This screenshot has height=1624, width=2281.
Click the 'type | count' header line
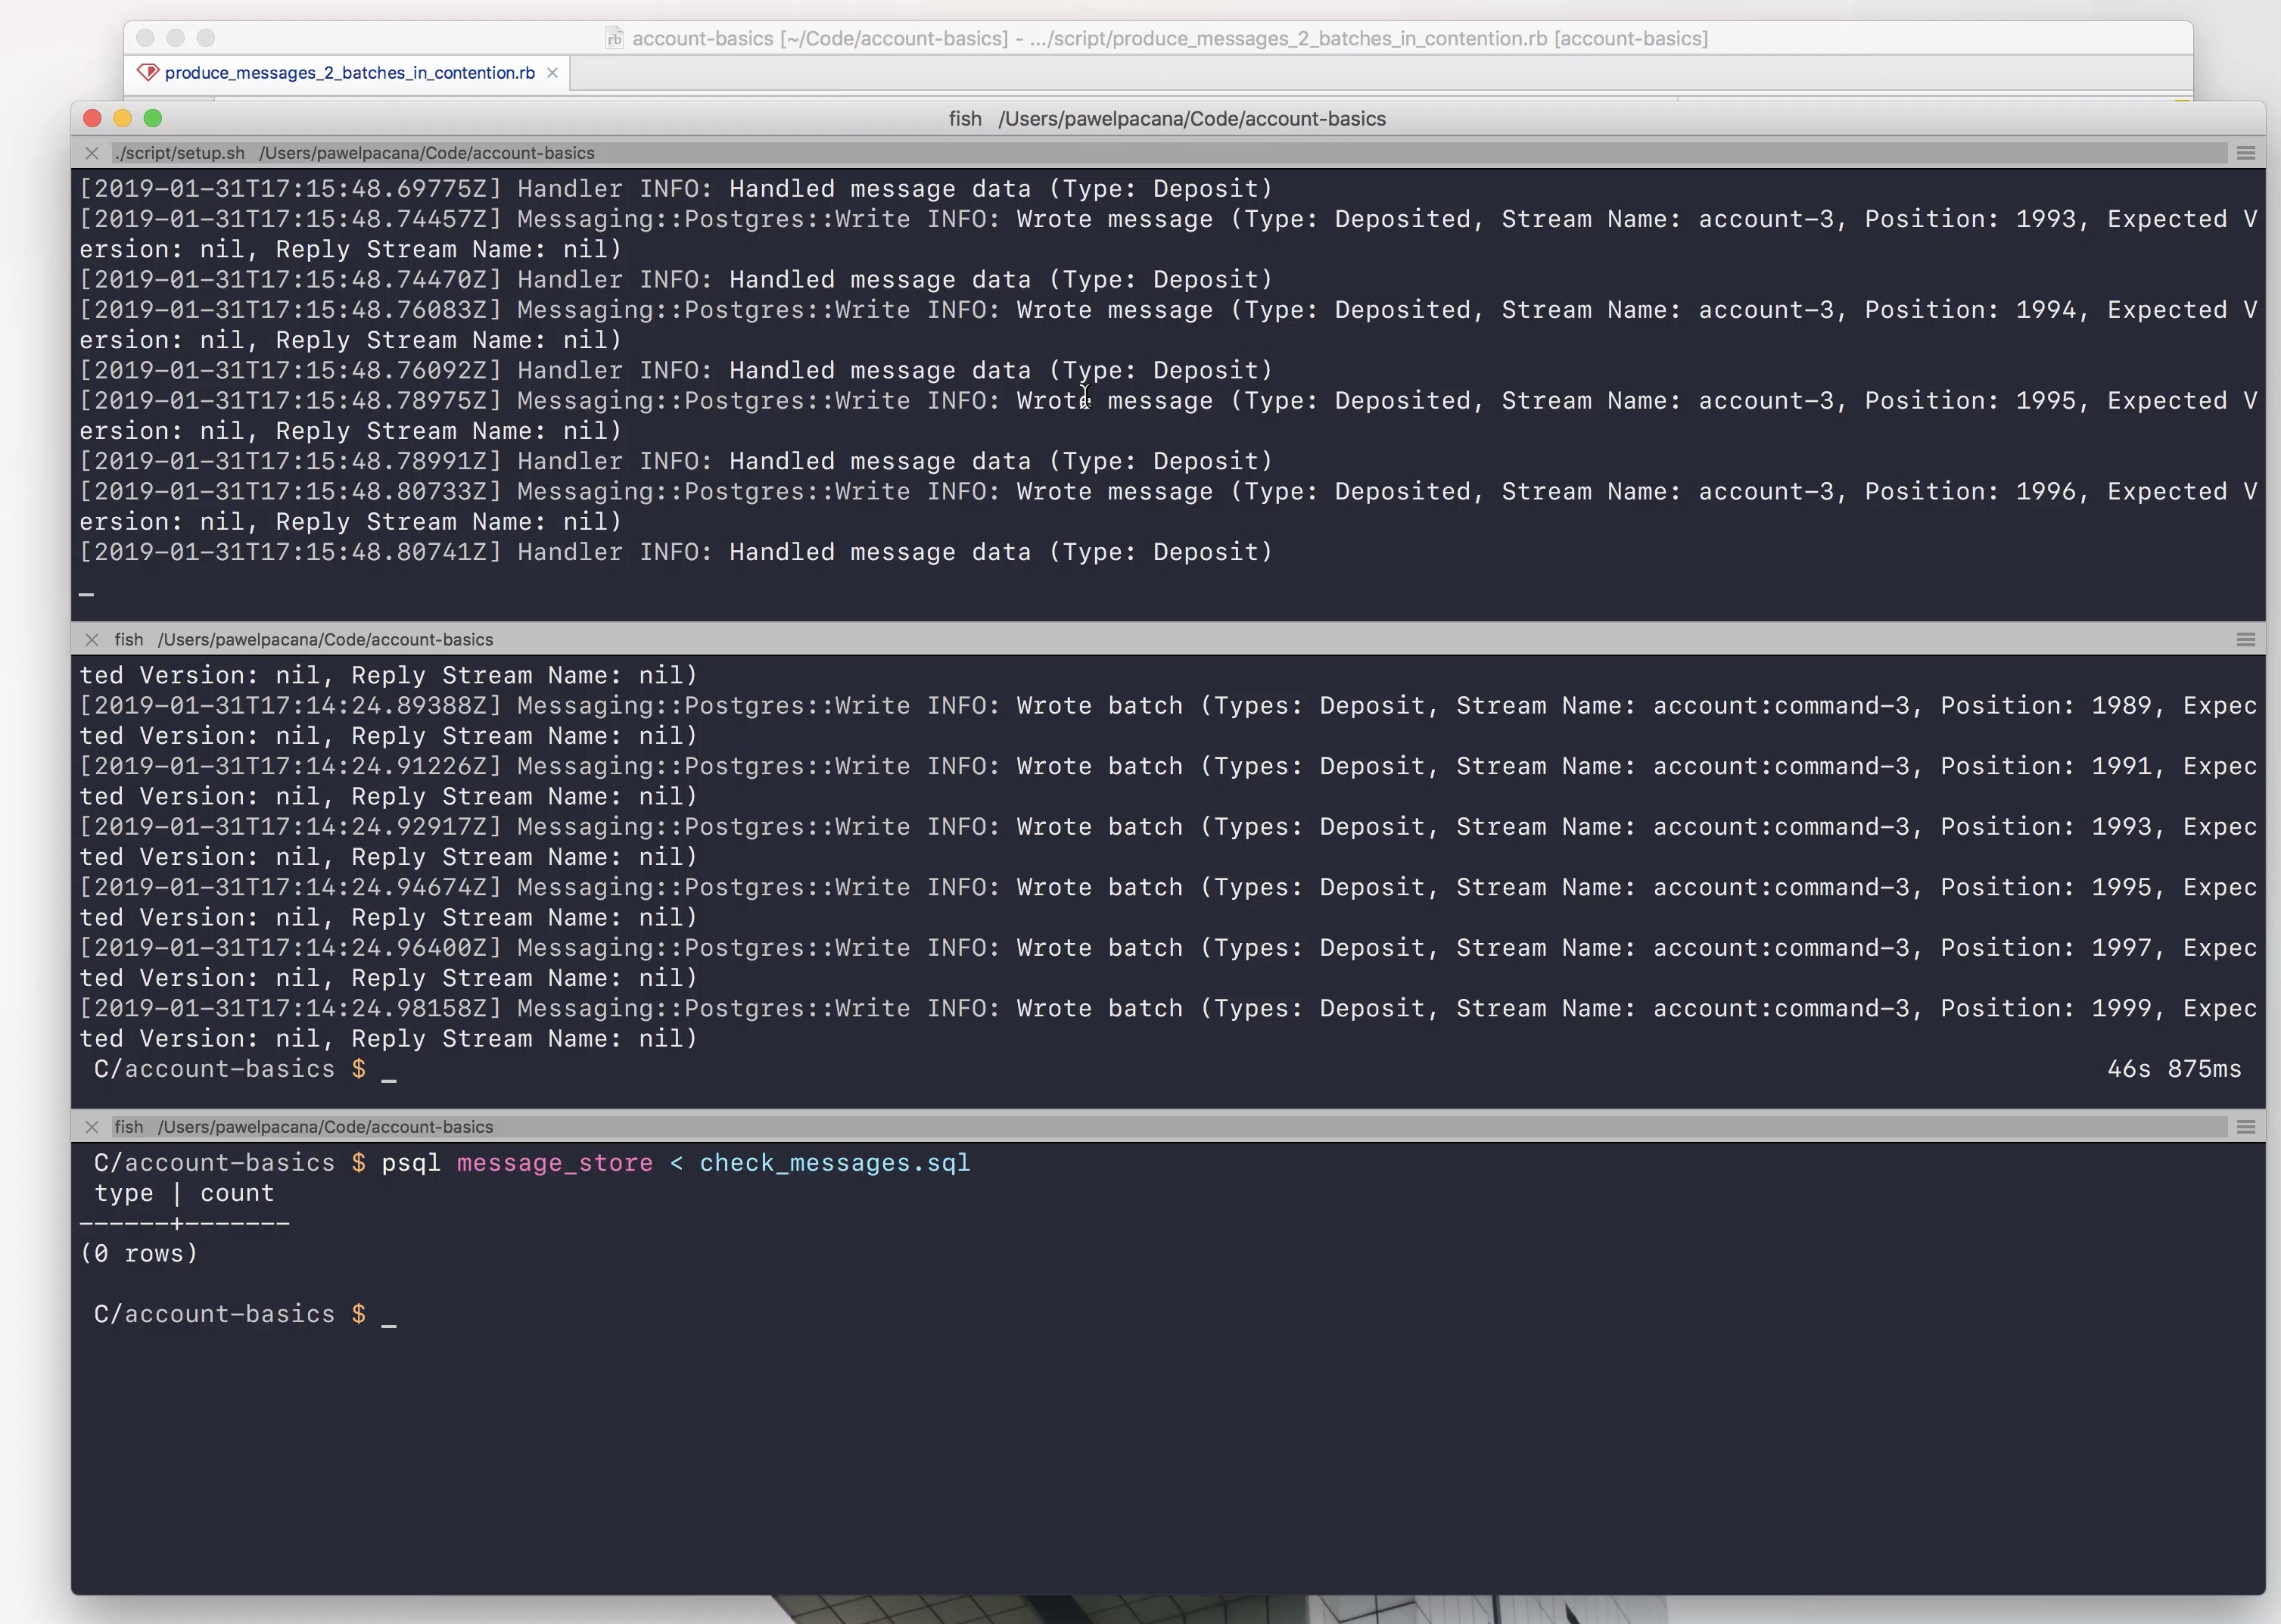(184, 1193)
